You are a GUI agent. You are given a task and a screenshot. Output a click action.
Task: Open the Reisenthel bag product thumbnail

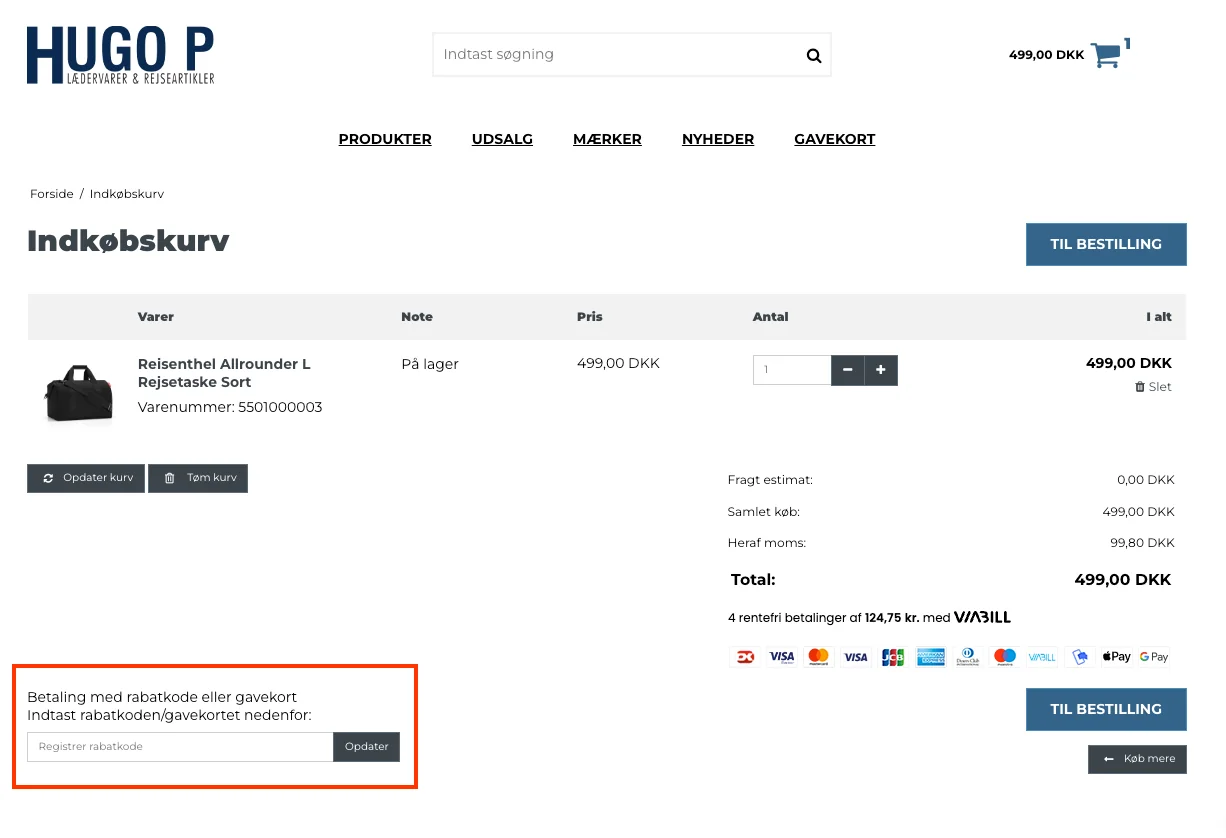pos(79,393)
